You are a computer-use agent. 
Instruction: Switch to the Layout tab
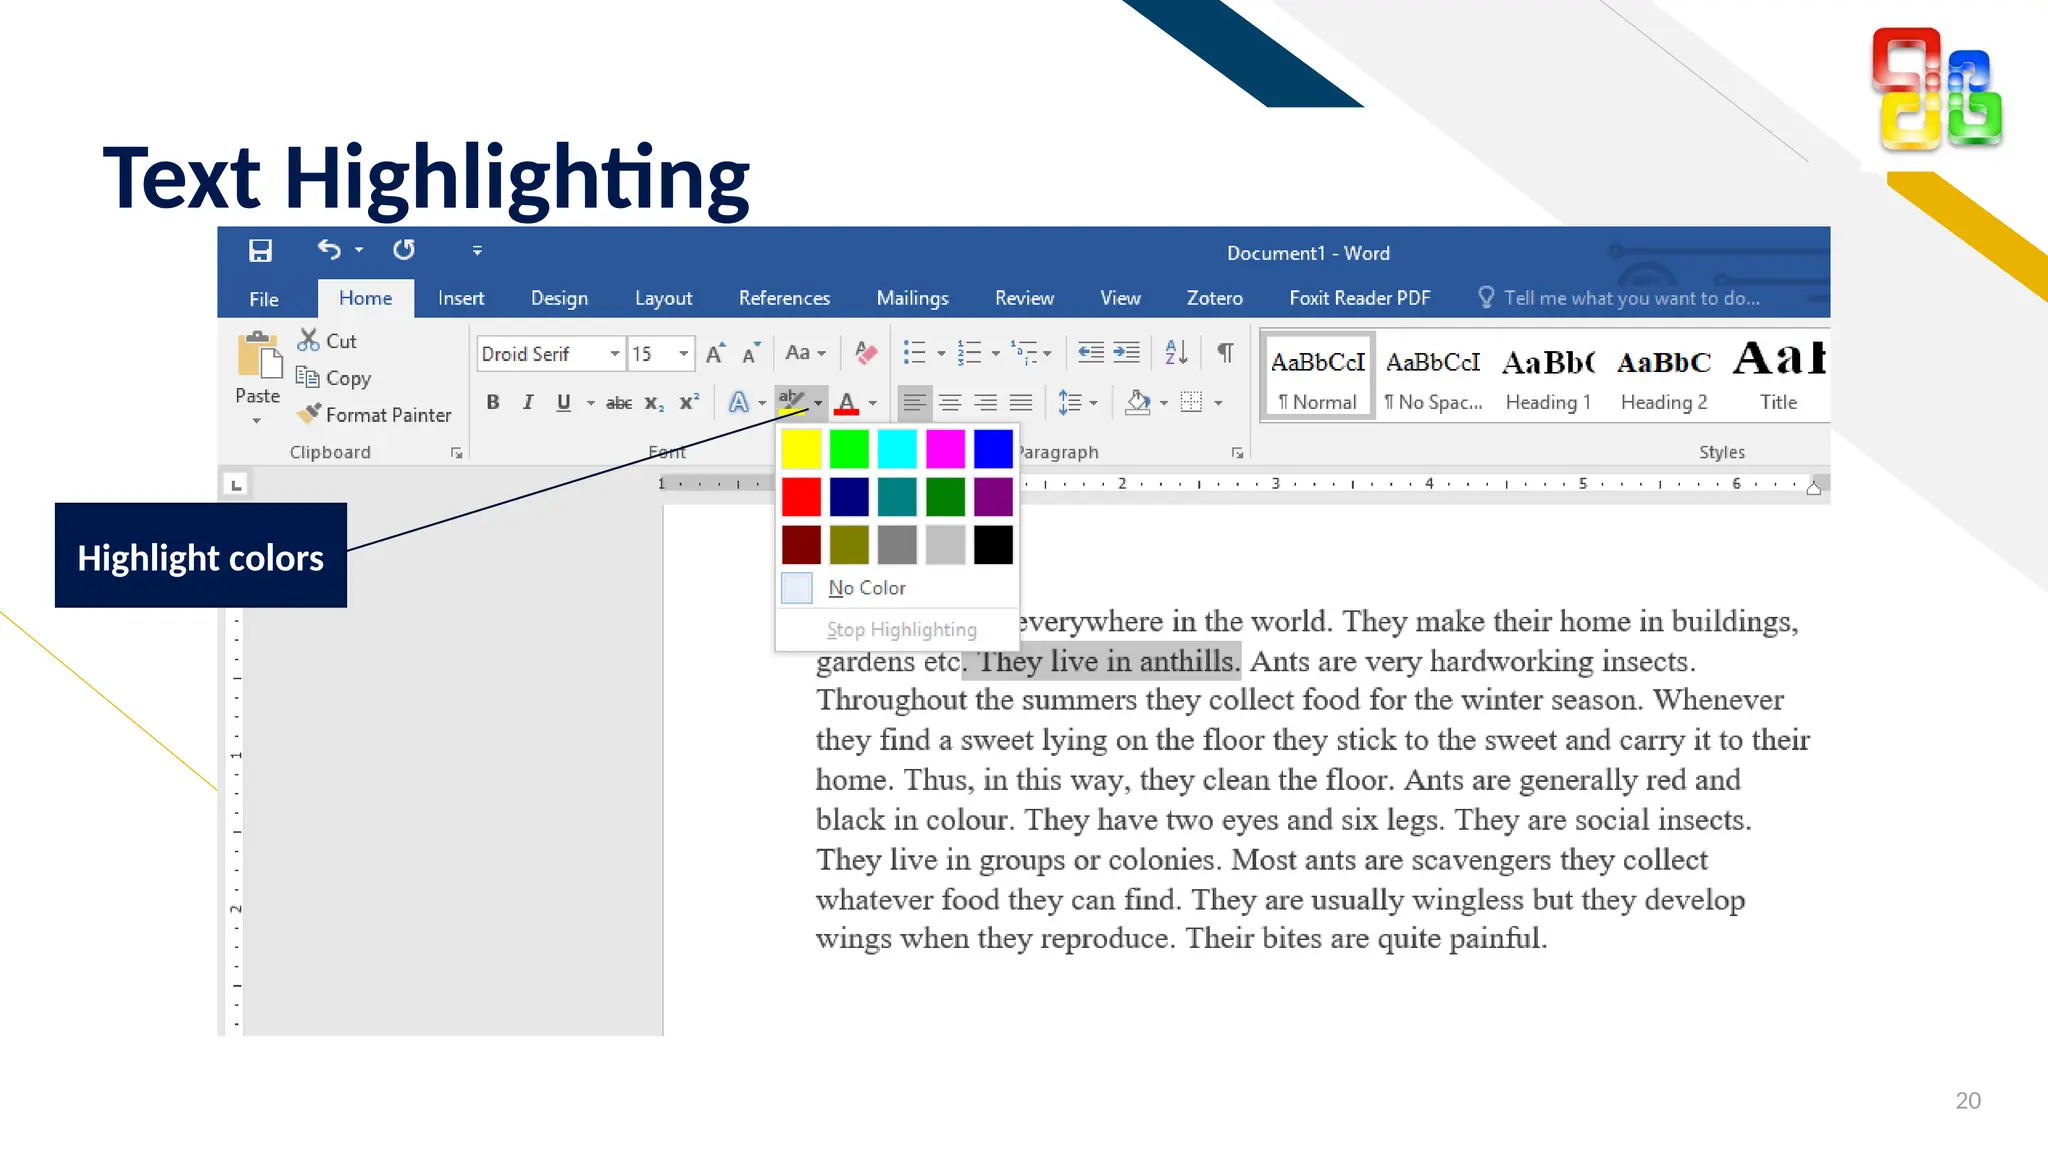[663, 298]
